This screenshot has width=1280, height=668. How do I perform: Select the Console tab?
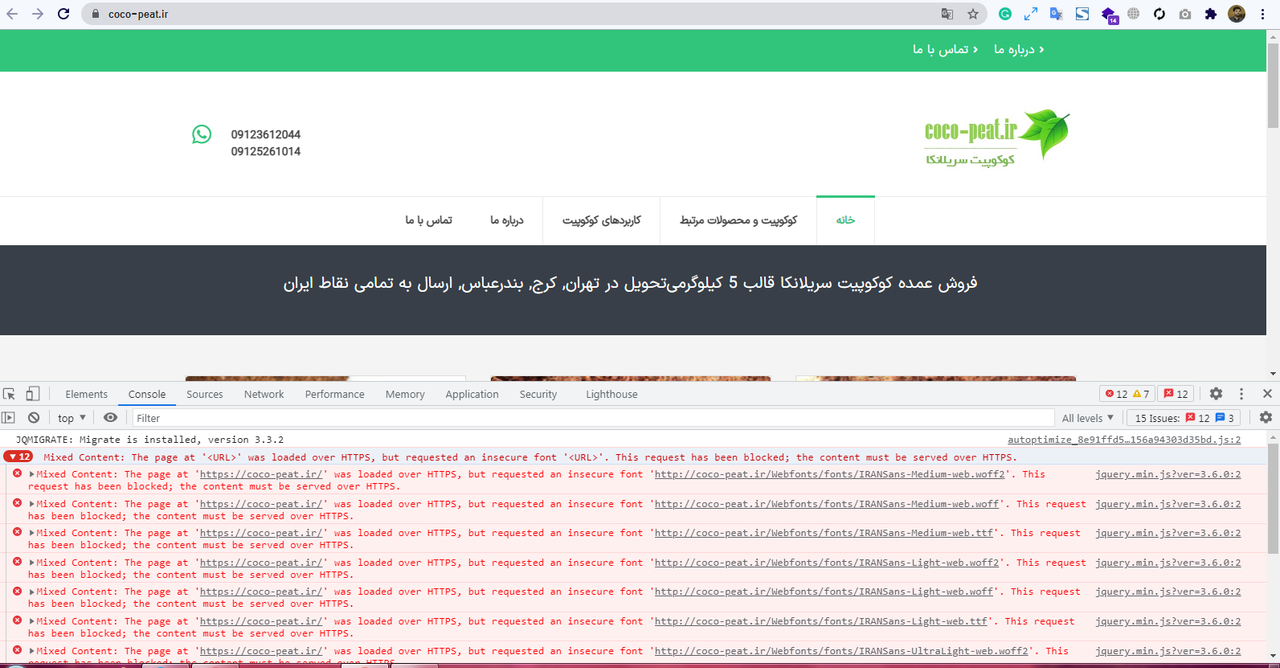tap(147, 394)
